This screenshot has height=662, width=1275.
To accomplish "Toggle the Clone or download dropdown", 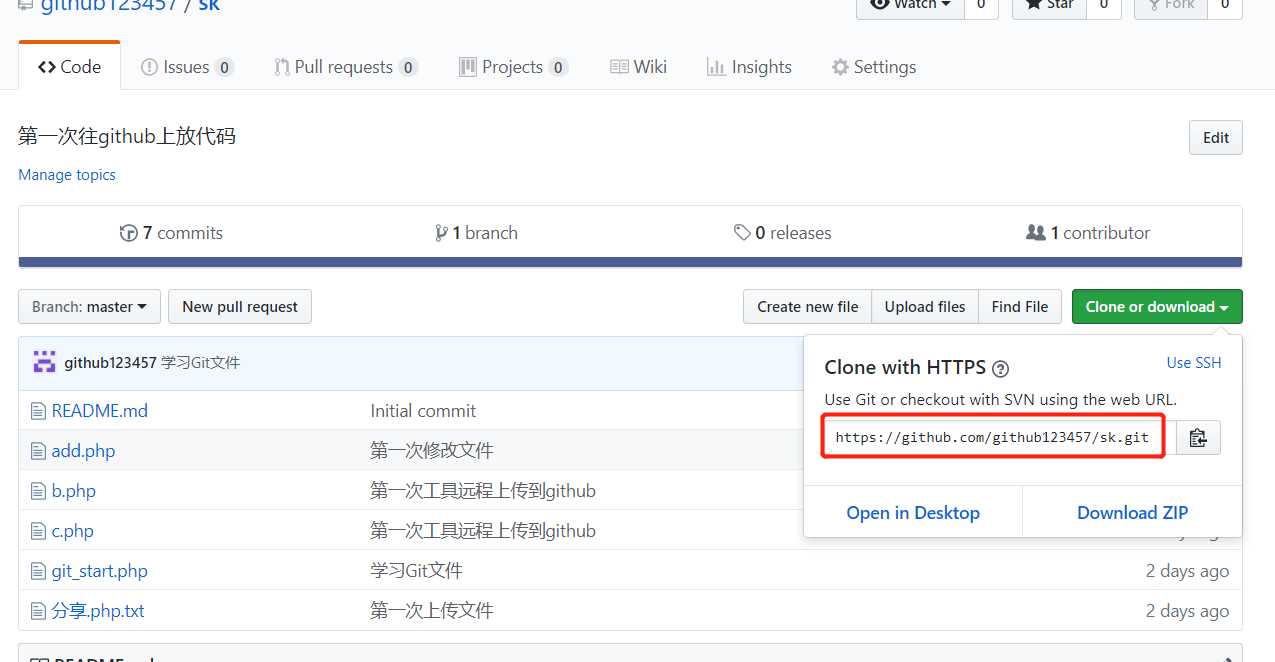I will [x=1157, y=307].
